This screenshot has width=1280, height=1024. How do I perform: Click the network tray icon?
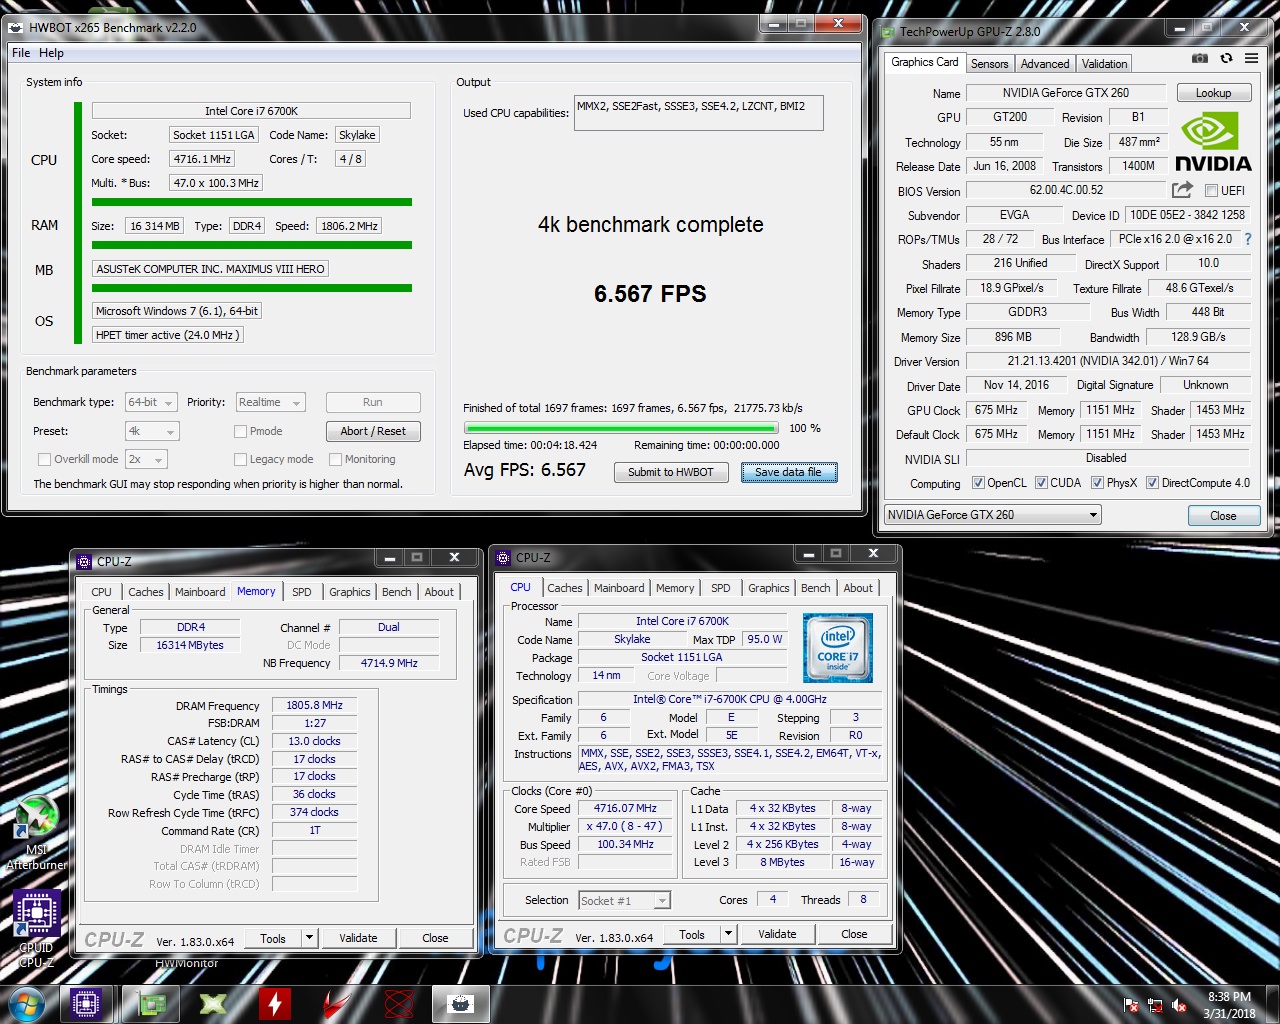click(x=1155, y=1005)
